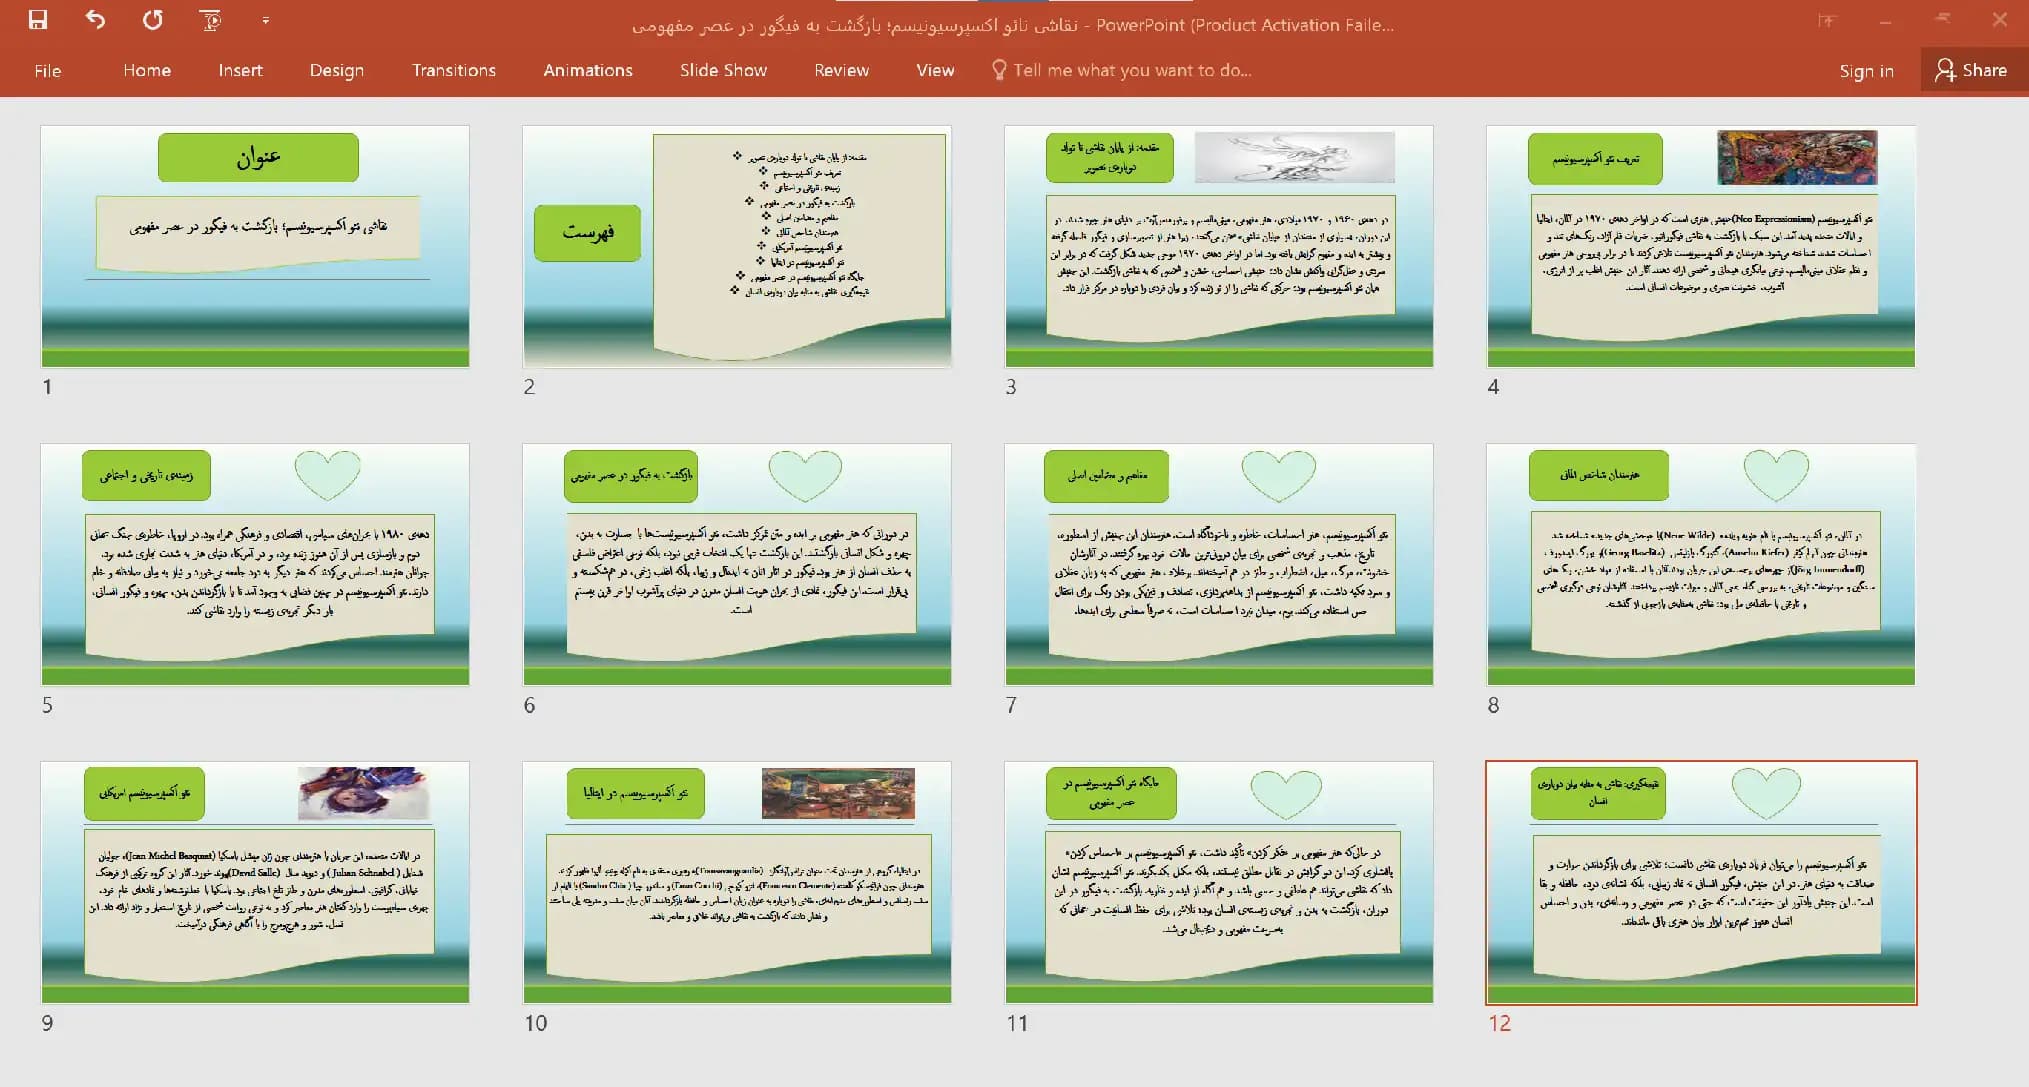Image resolution: width=2029 pixels, height=1087 pixels.
Task: Select slide 10 thumbnail
Action: pyautogui.click(x=737, y=883)
